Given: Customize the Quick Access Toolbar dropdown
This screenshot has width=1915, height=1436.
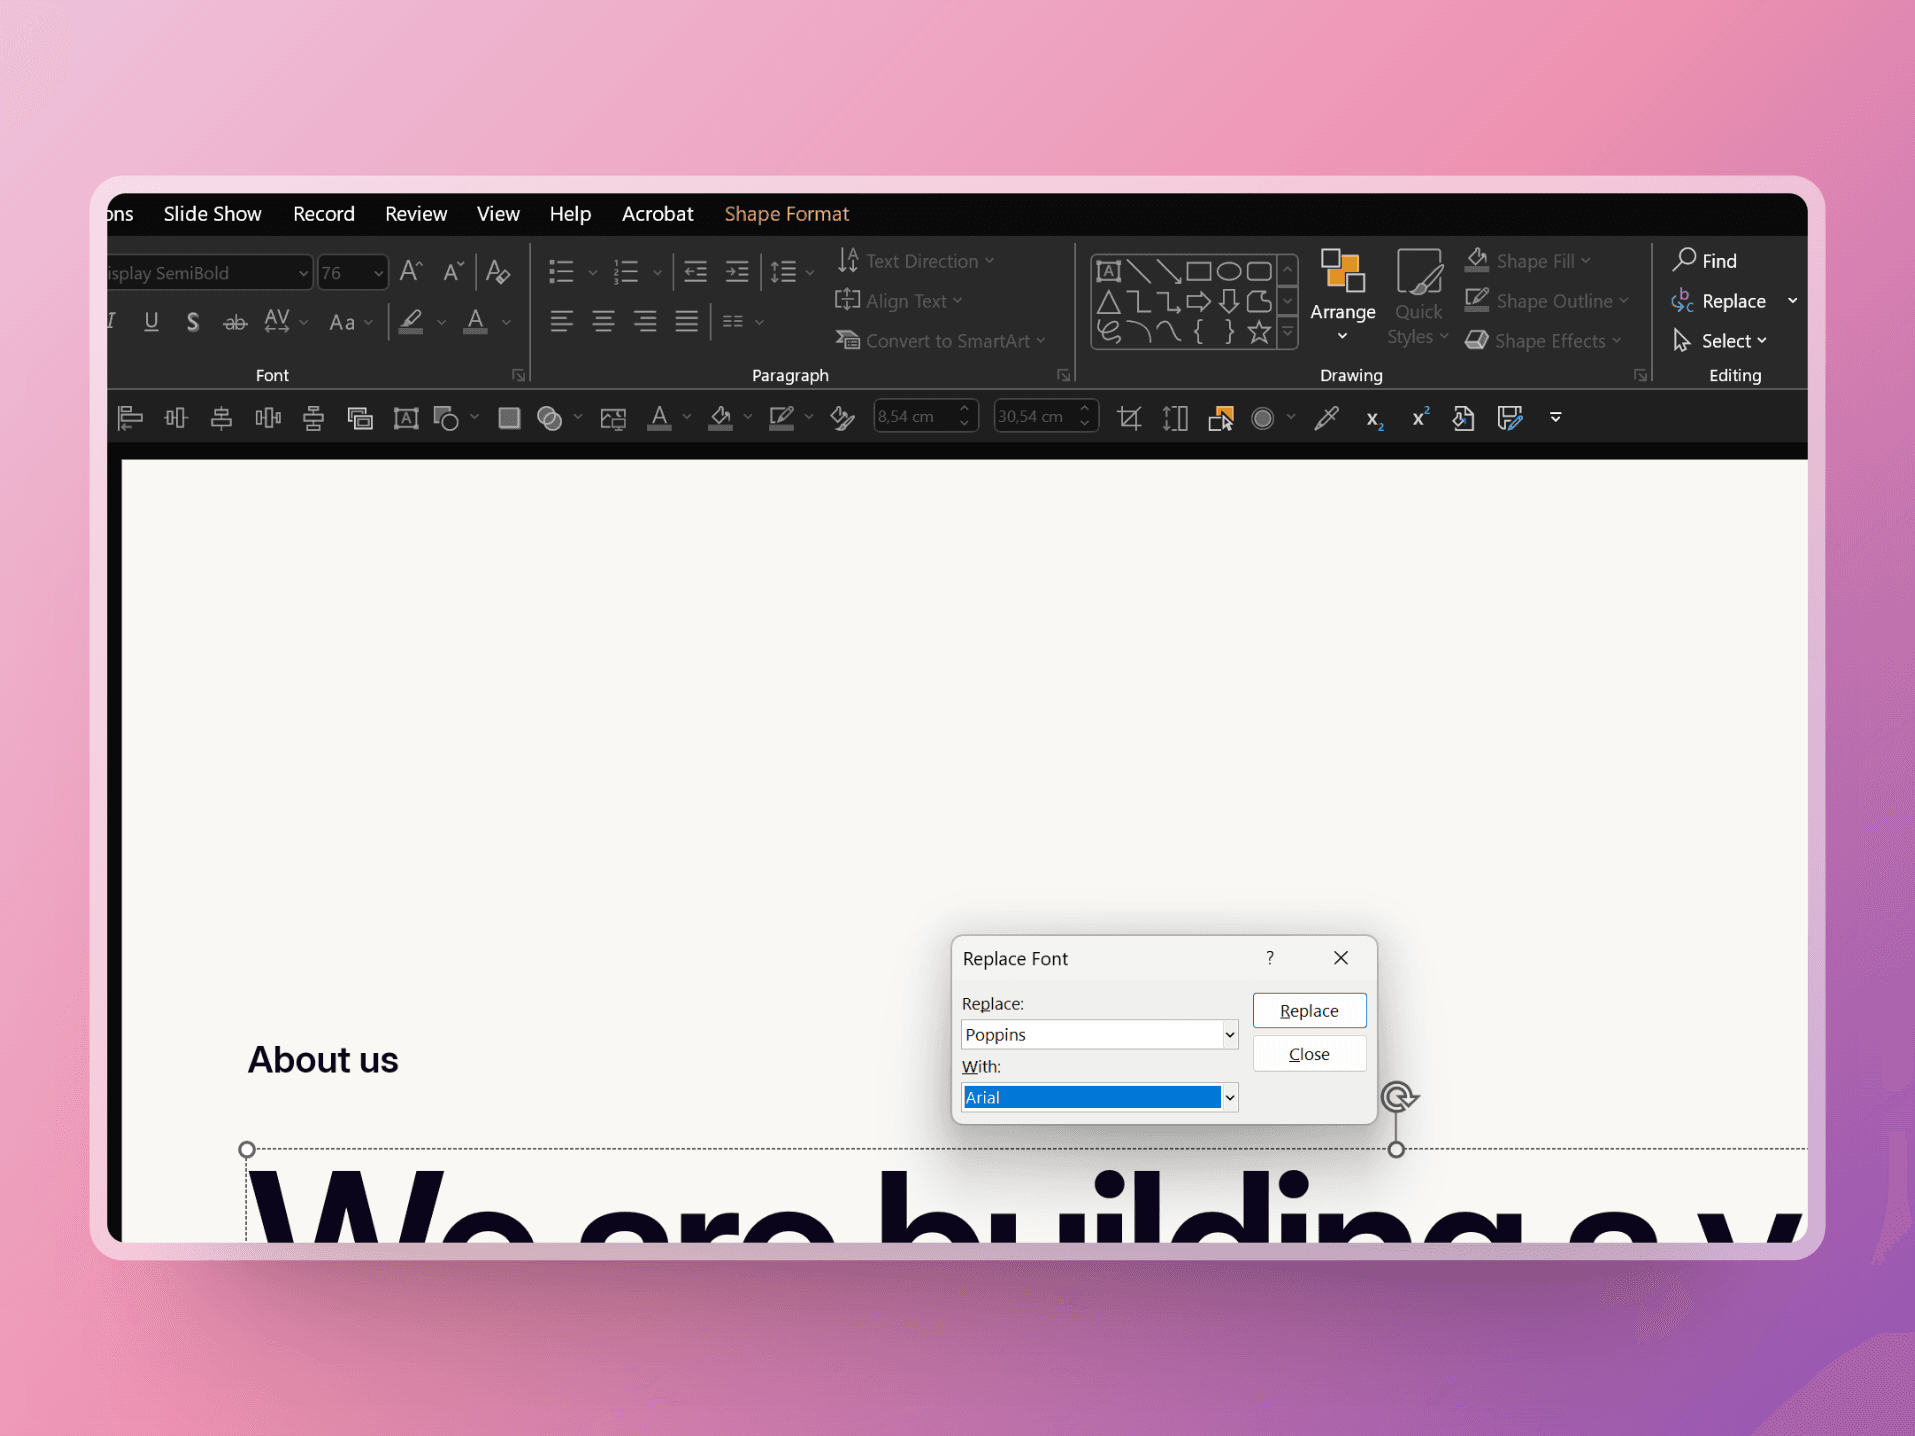Looking at the screenshot, I should pos(1556,417).
